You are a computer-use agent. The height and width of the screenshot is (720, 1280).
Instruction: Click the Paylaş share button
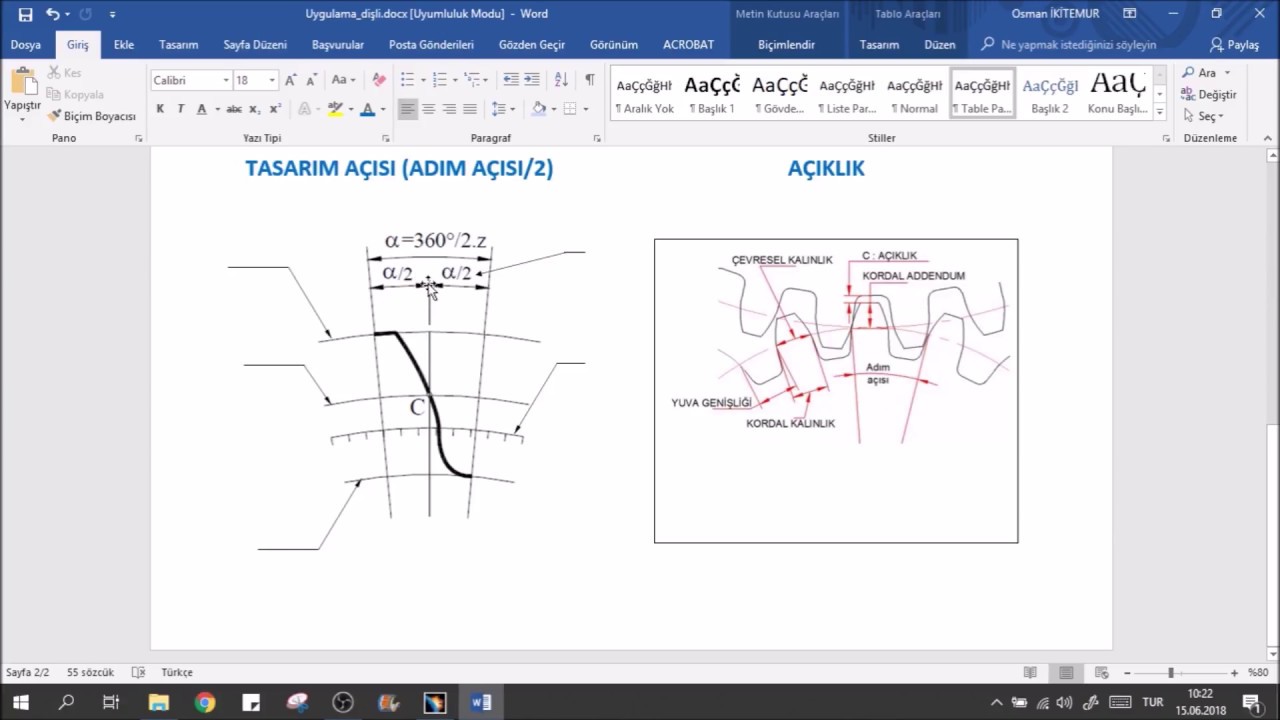coord(1234,45)
